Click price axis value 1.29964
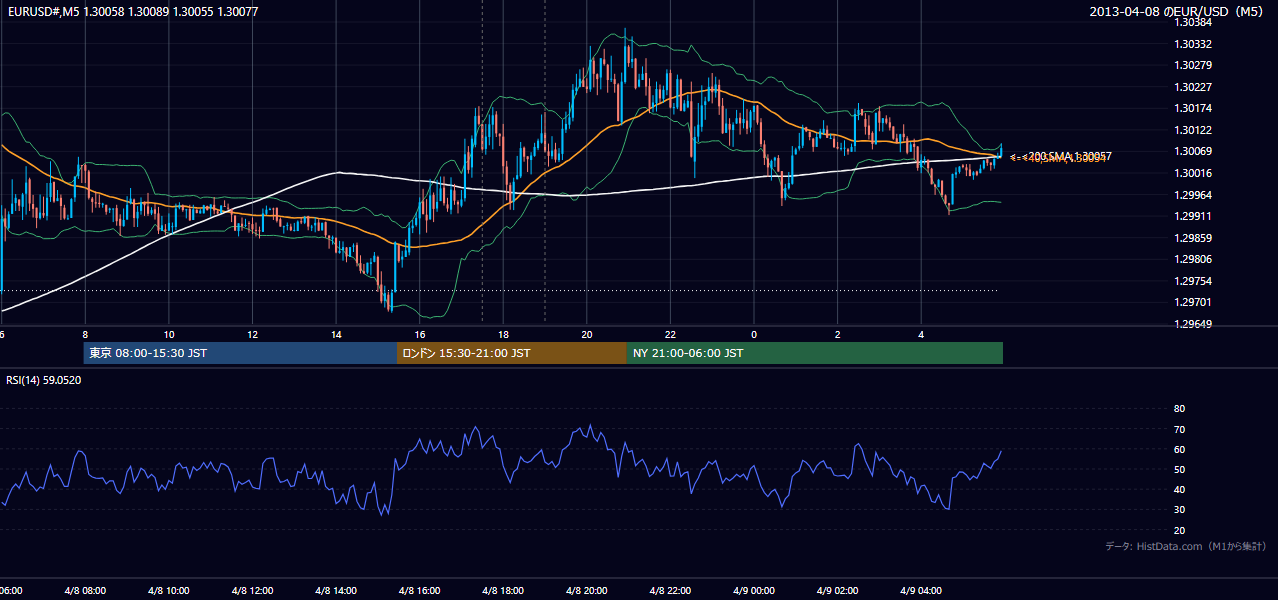This screenshot has height=600, width=1278. pos(1193,195)
